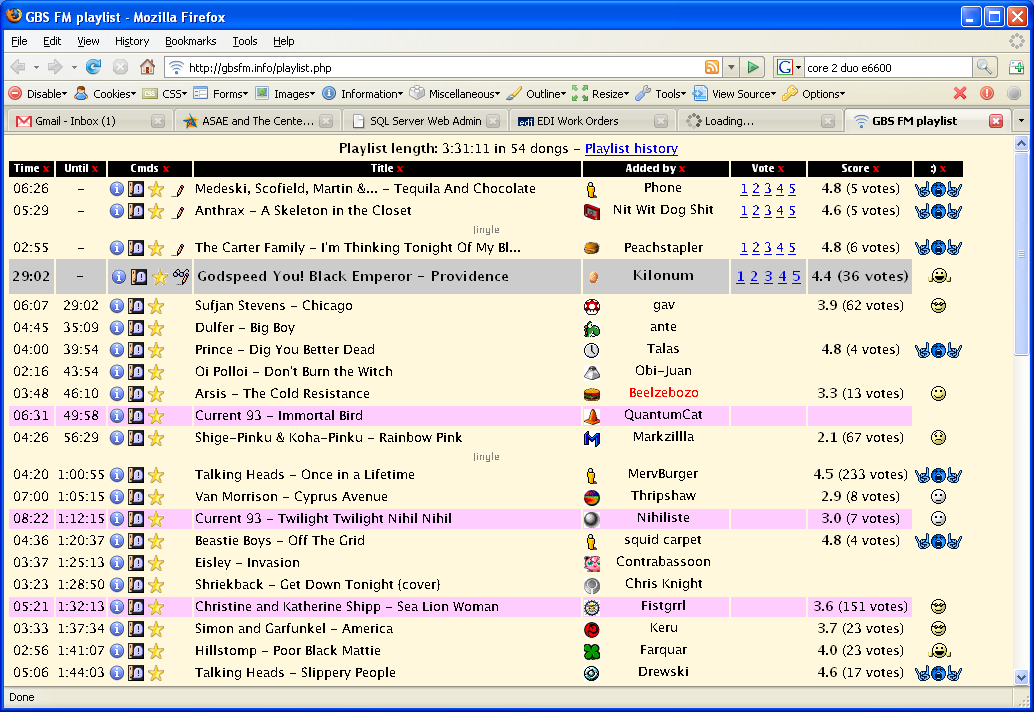Click the info icon for Current 93 – Immortal Bird

point(117,416)
